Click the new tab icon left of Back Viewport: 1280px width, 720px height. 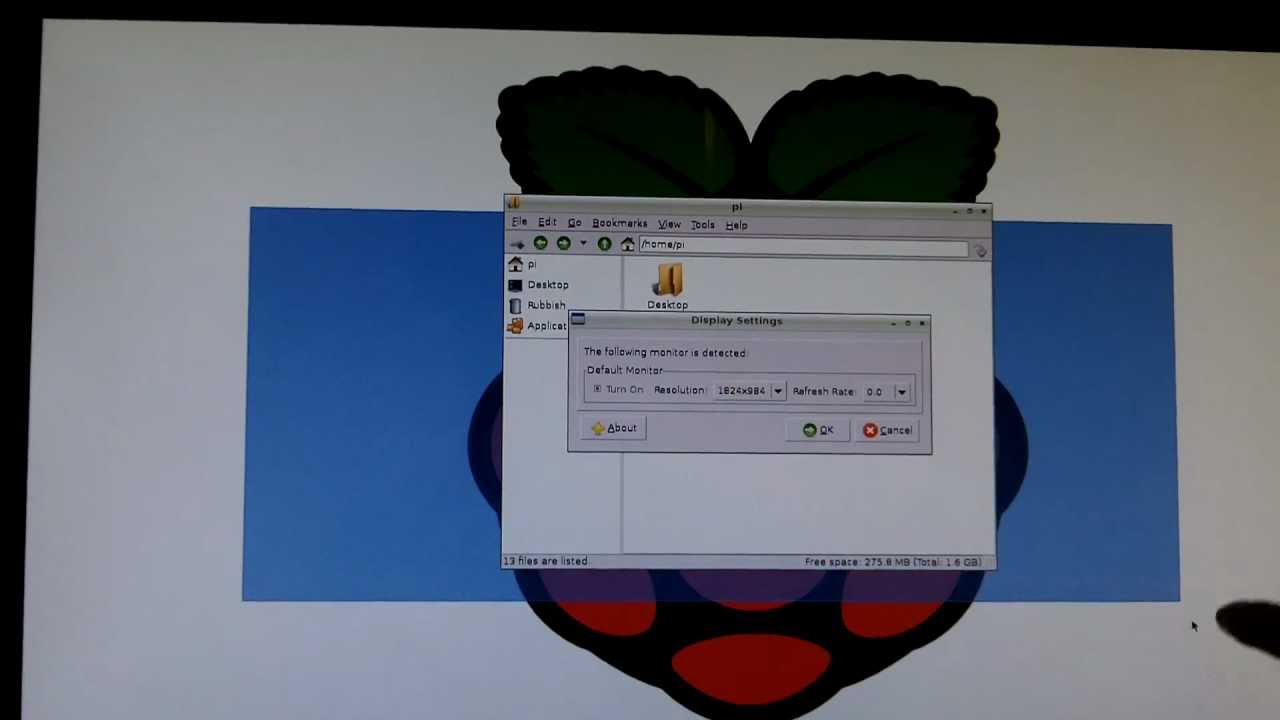click(x=517, y=243)
